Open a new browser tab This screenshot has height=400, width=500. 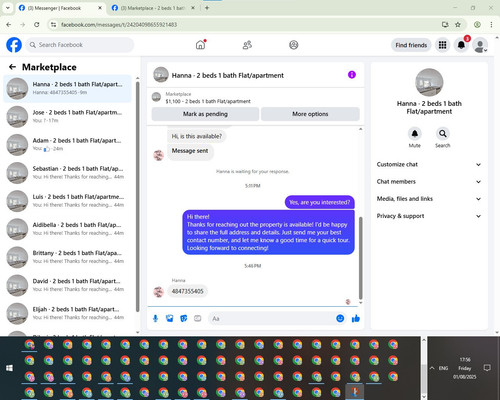pyautogui.click(x=207, y=8)
